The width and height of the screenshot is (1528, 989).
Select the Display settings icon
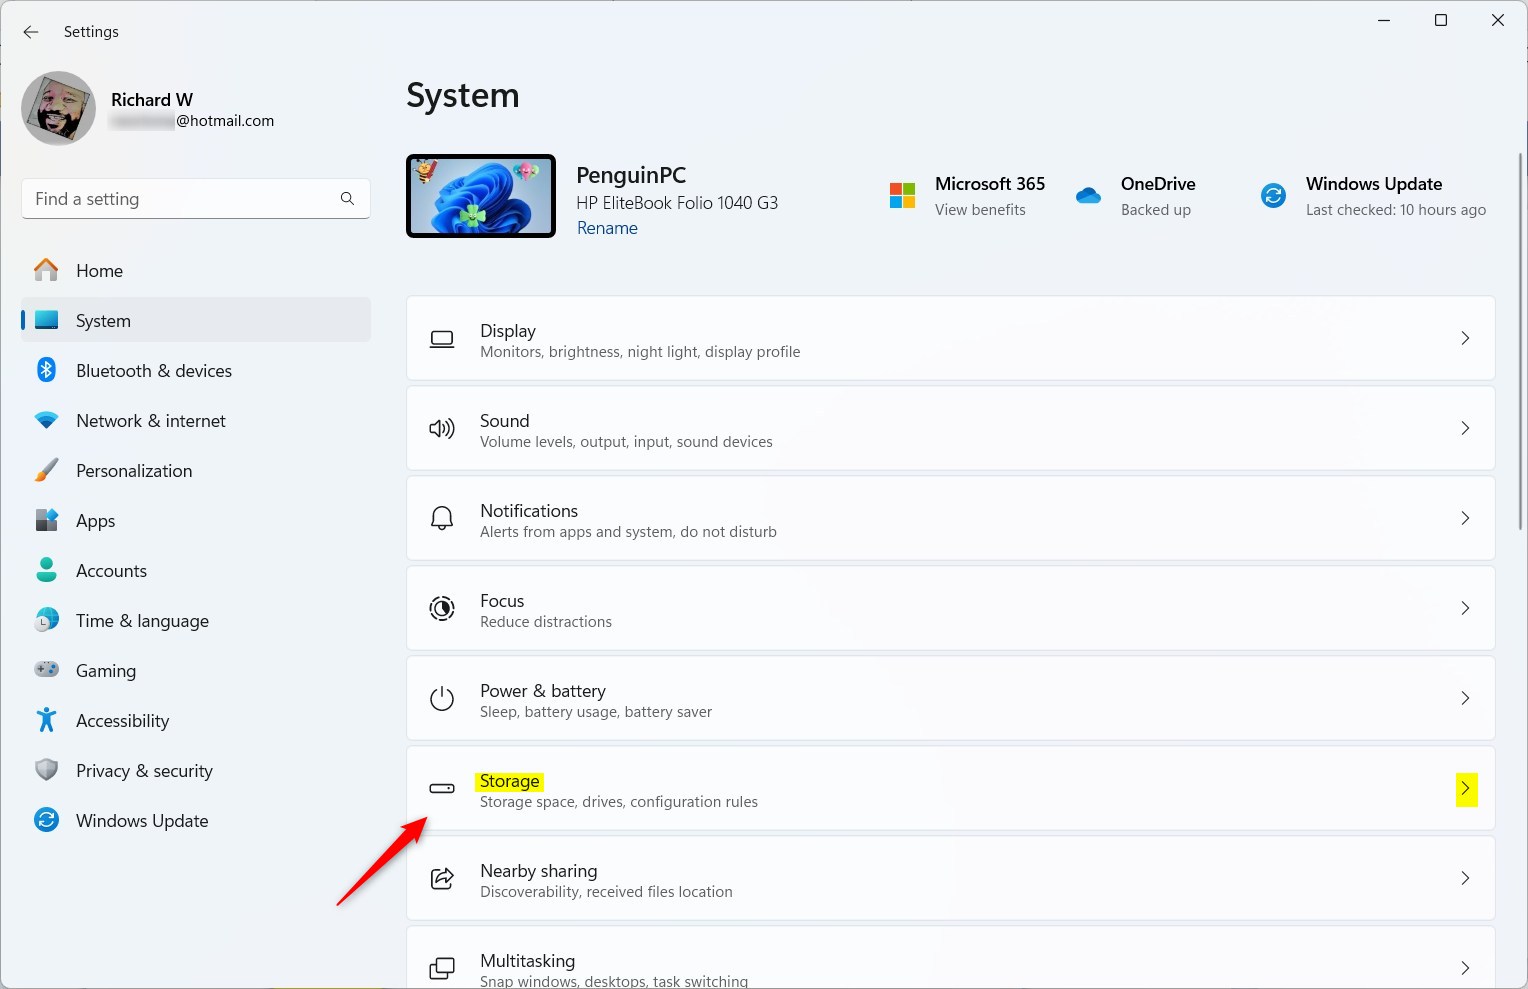[x=442, y=338]
